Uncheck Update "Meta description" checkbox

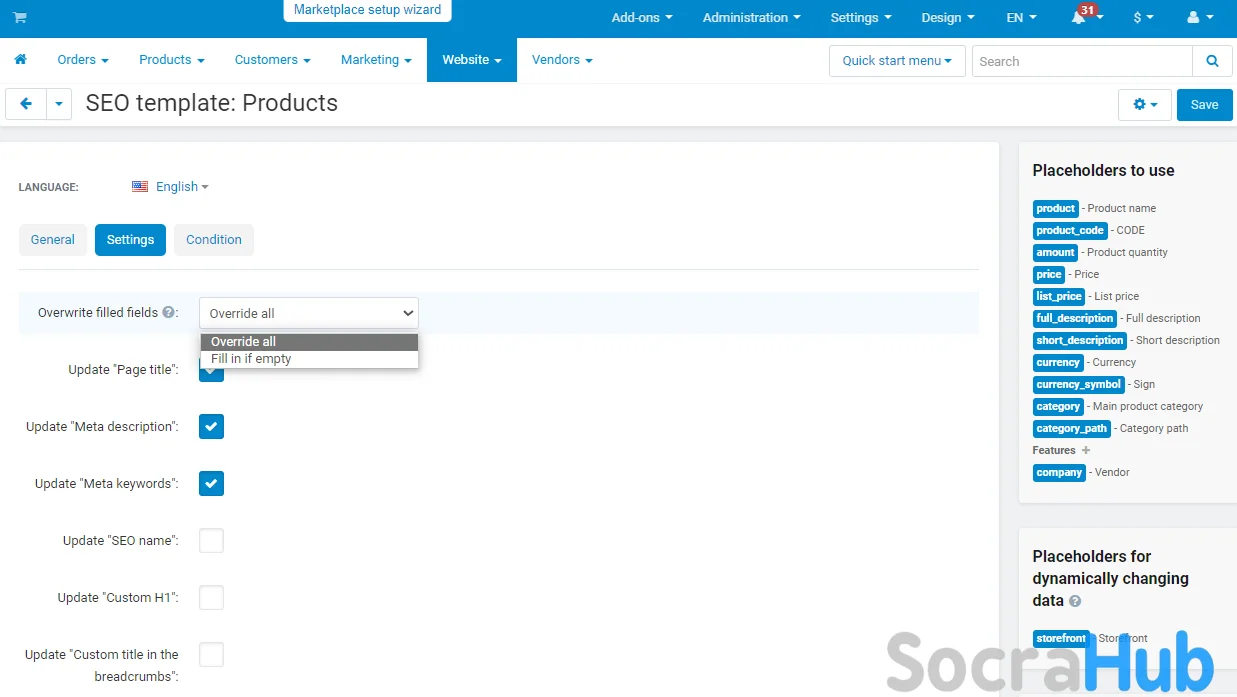(211, 427)
